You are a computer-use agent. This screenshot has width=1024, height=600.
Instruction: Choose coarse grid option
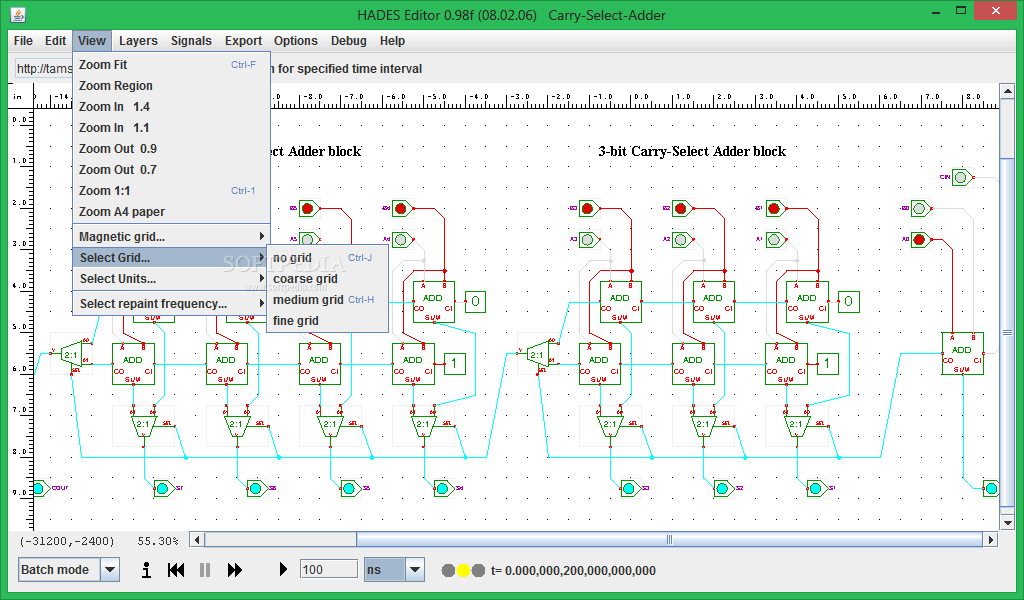[x=327, y=279]
